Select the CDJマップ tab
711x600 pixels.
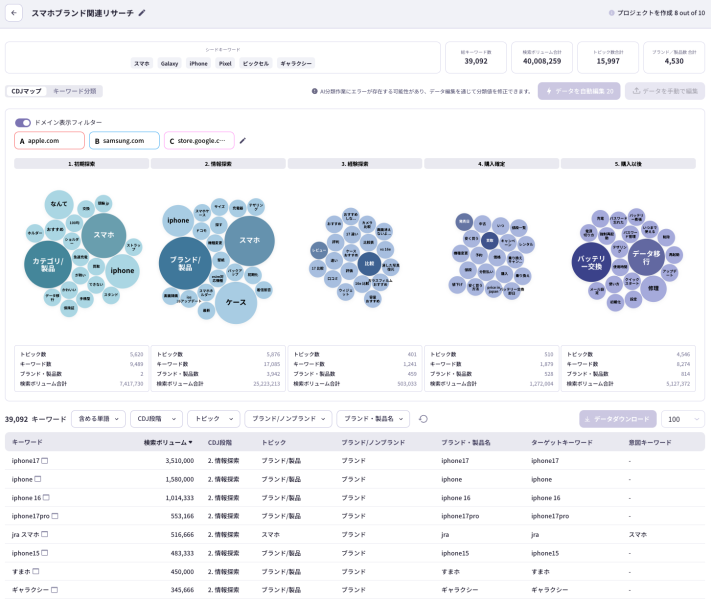click(x=26, y=91)
